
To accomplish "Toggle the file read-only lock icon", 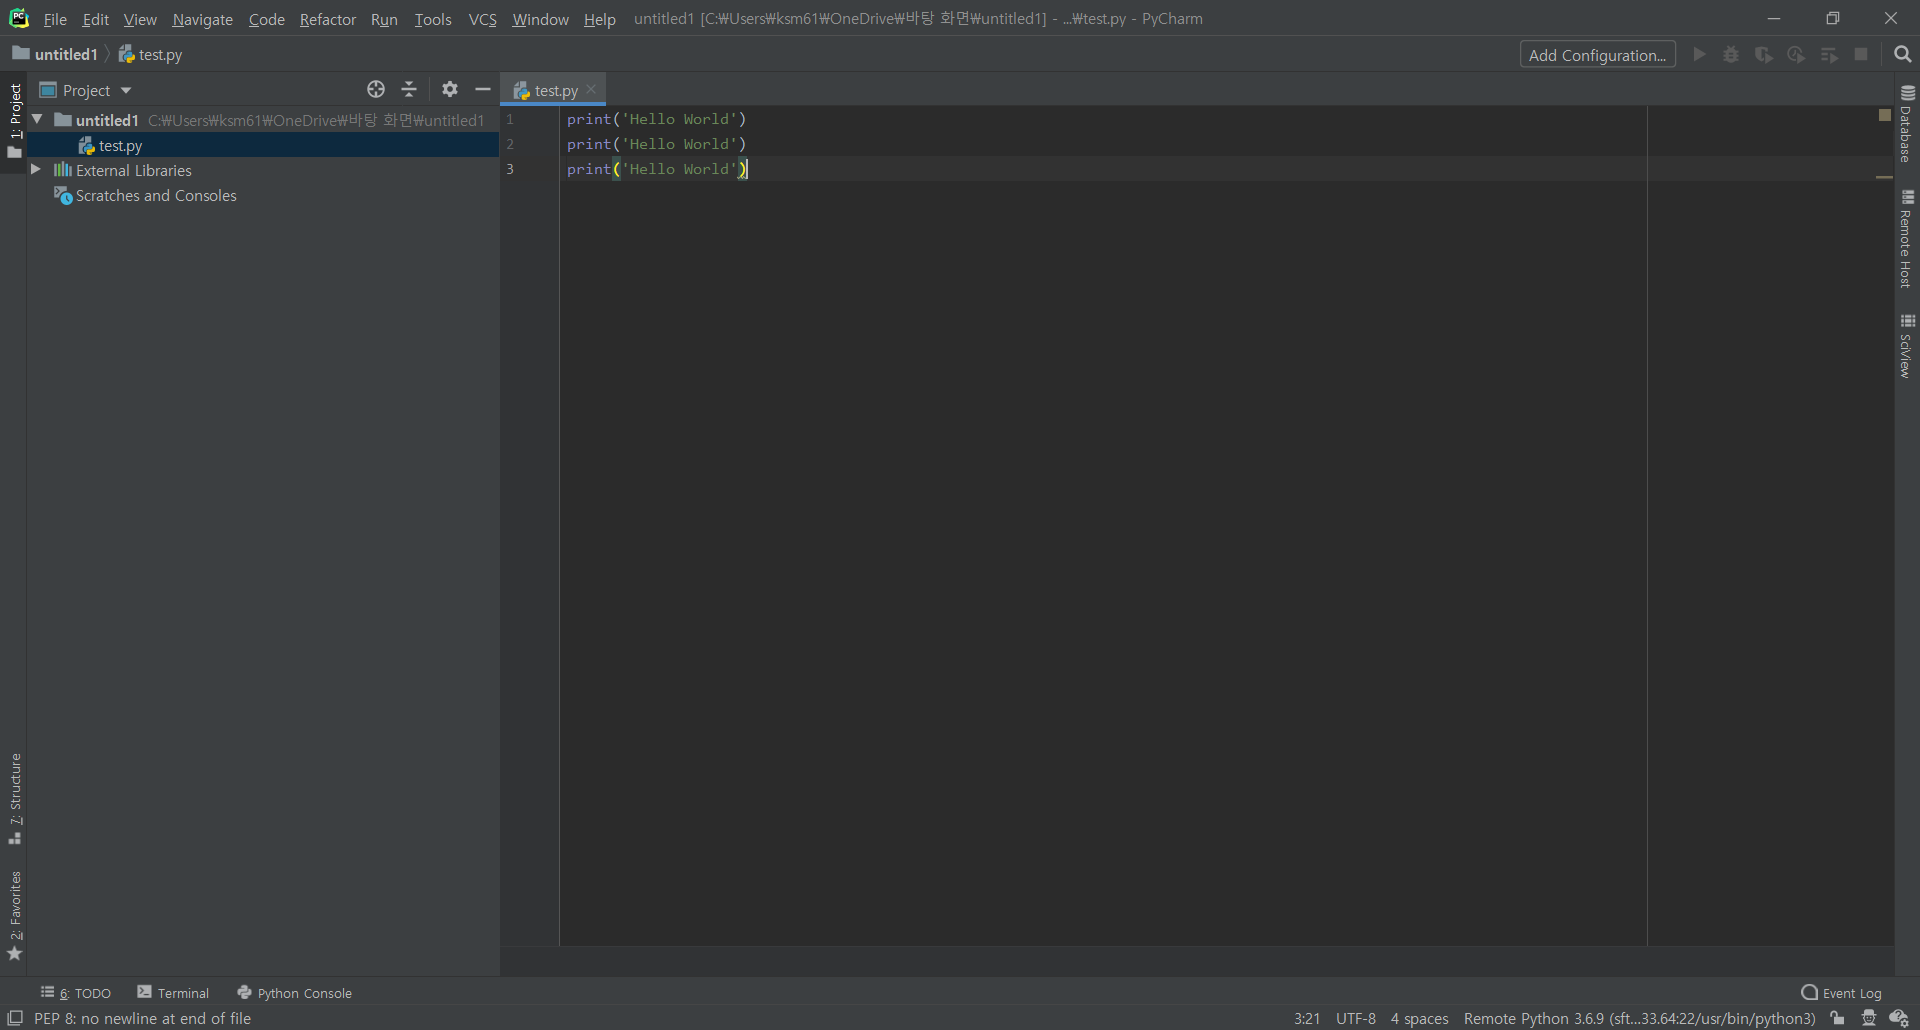I will (x=1838, y=1018).
